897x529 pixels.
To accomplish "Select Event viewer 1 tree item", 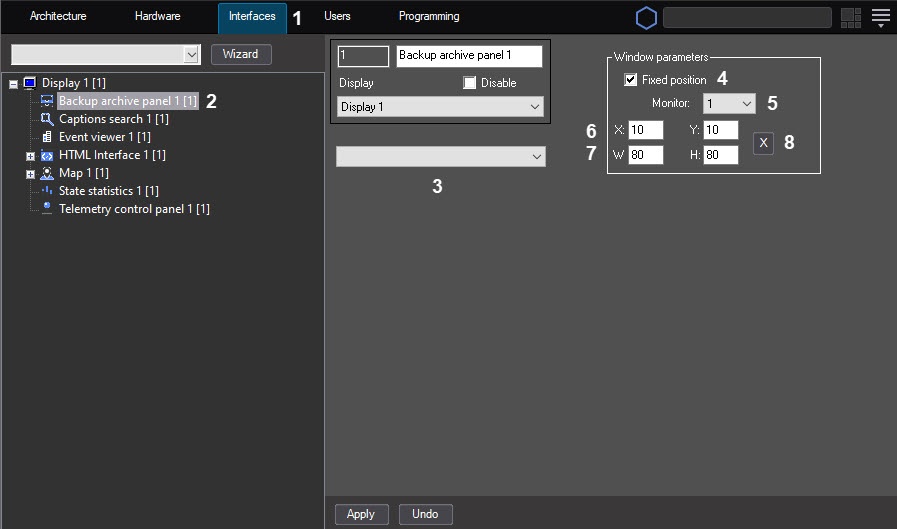I will click(105, 137).
